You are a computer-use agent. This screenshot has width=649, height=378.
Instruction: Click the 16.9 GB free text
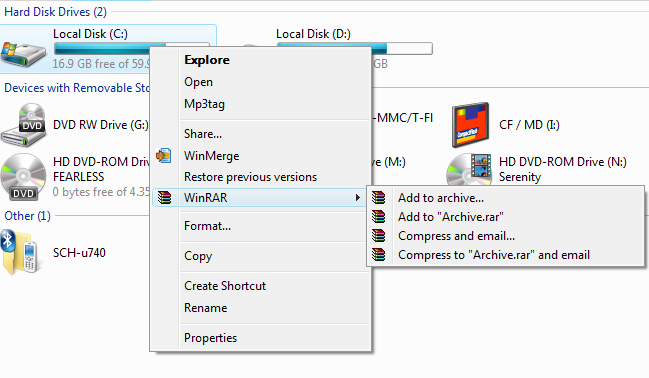point(101,64)
